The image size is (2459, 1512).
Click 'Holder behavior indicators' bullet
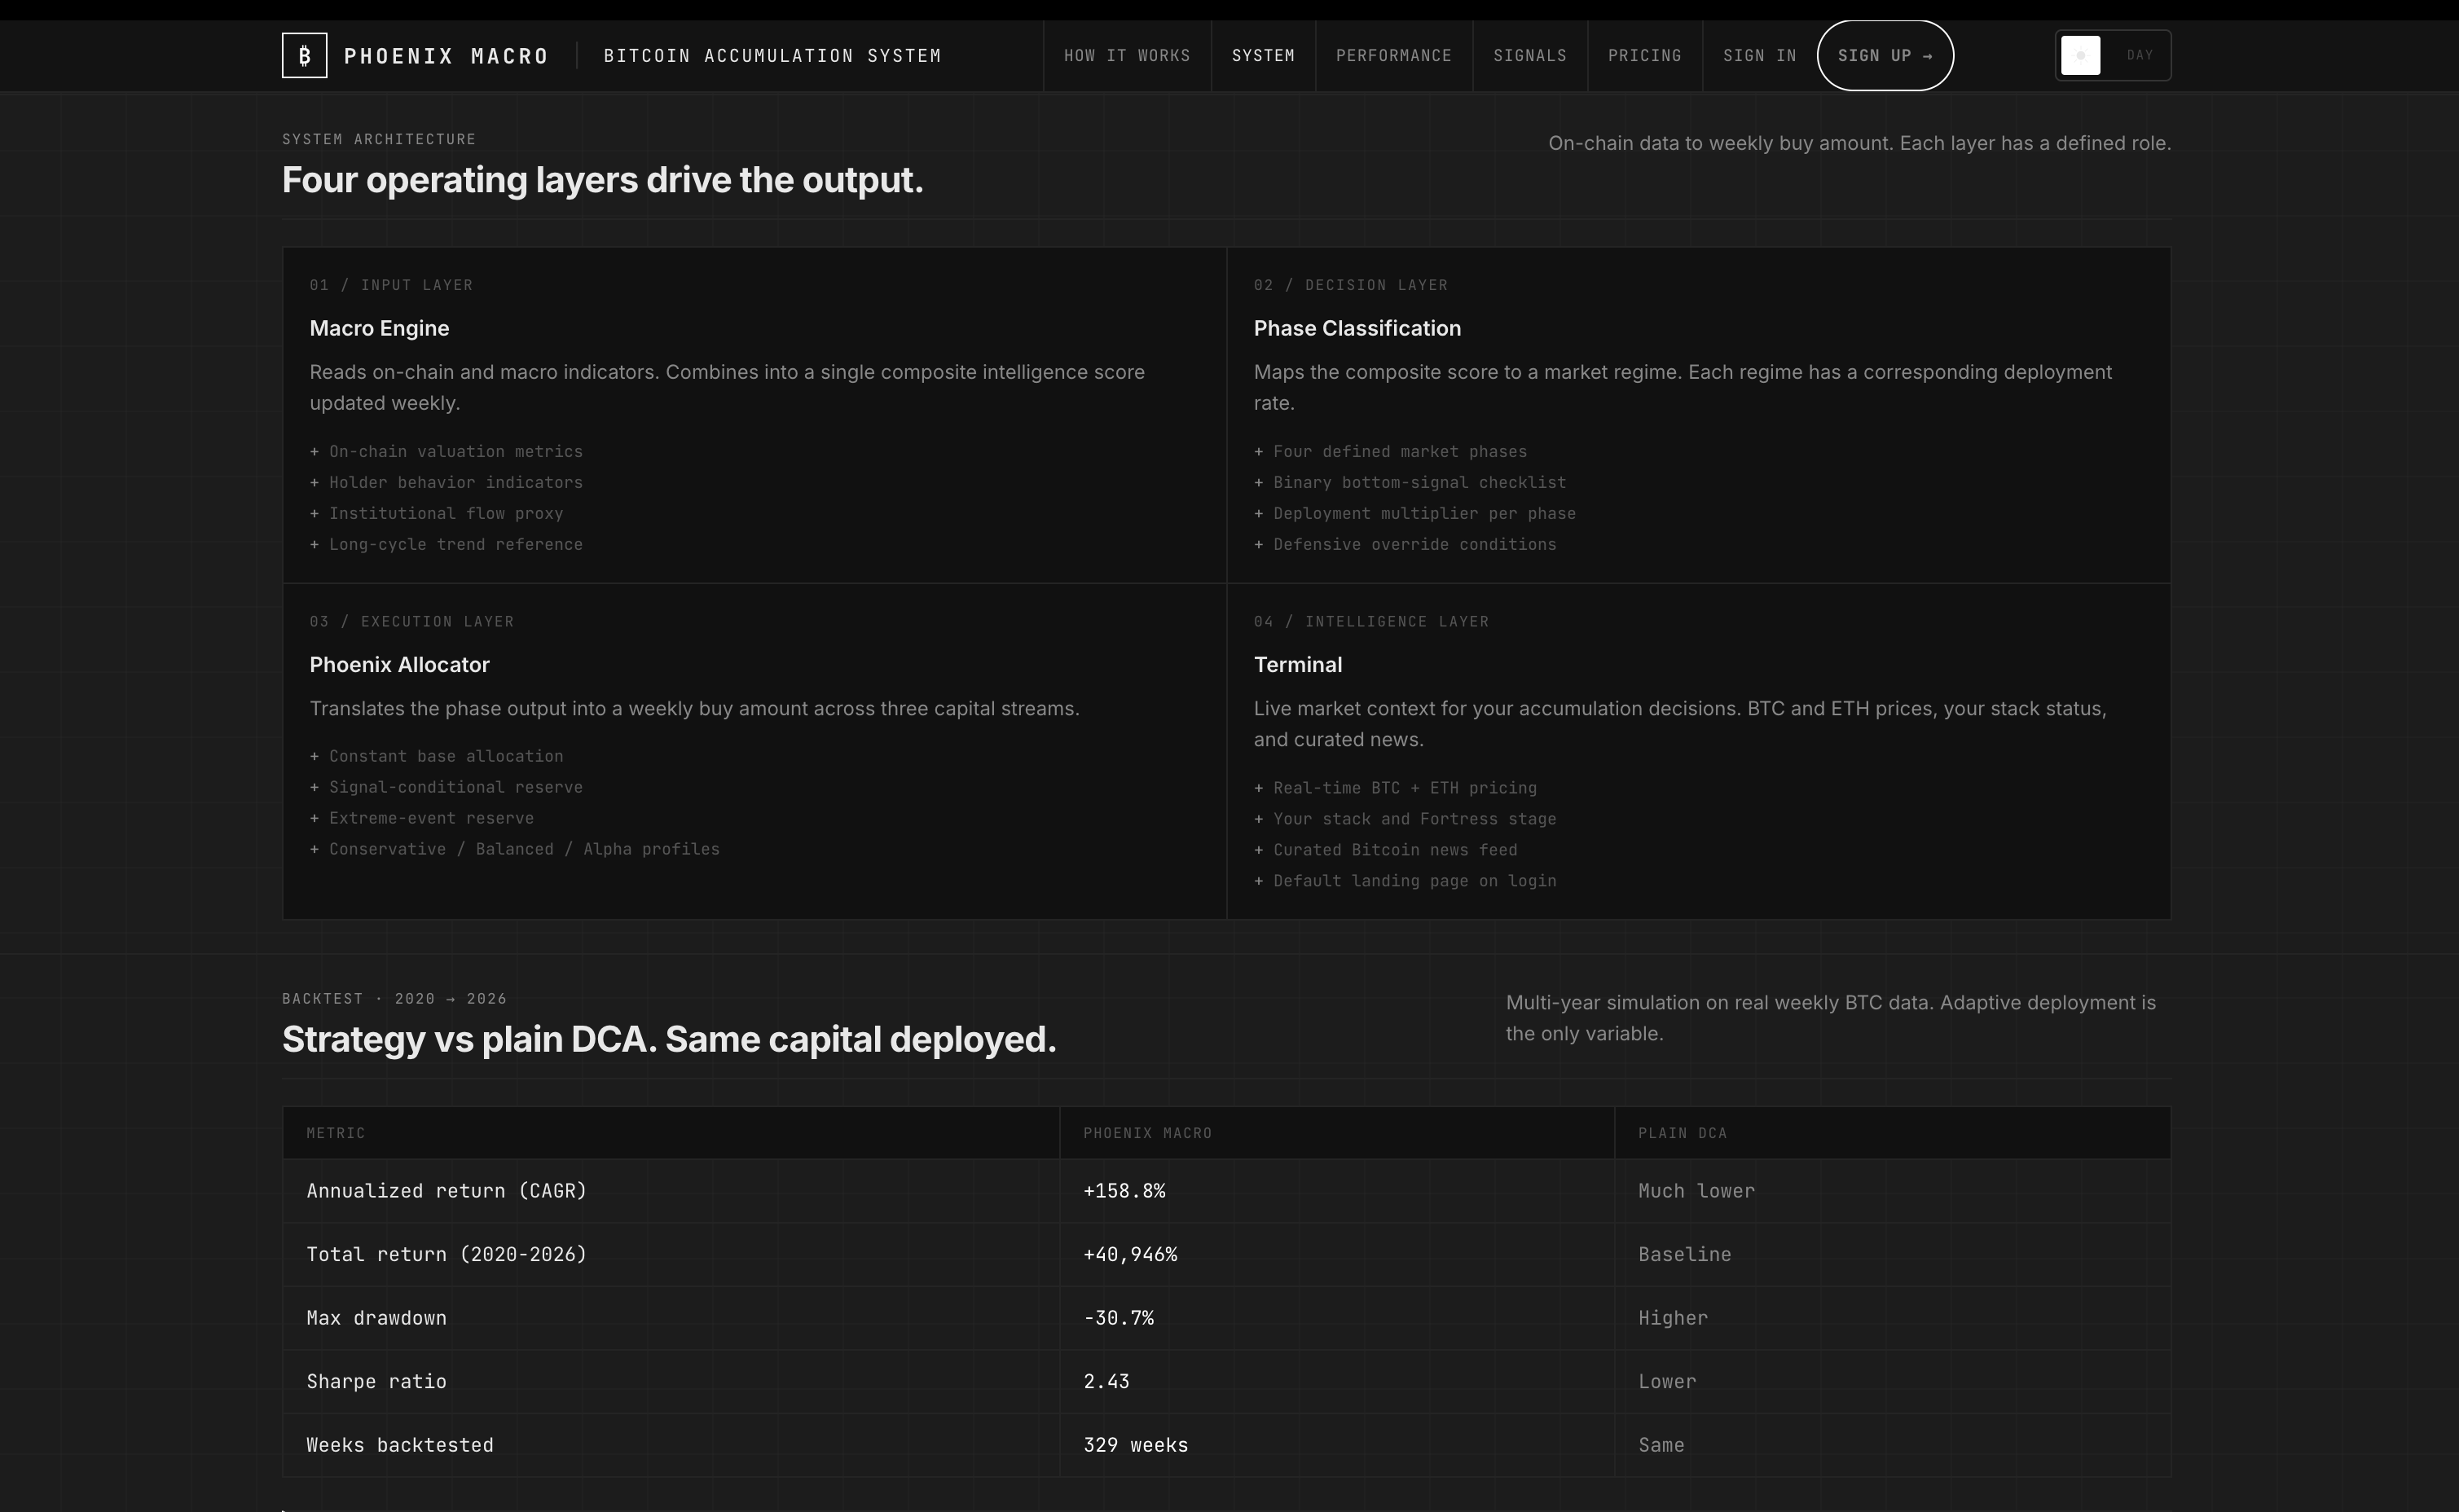446,483
